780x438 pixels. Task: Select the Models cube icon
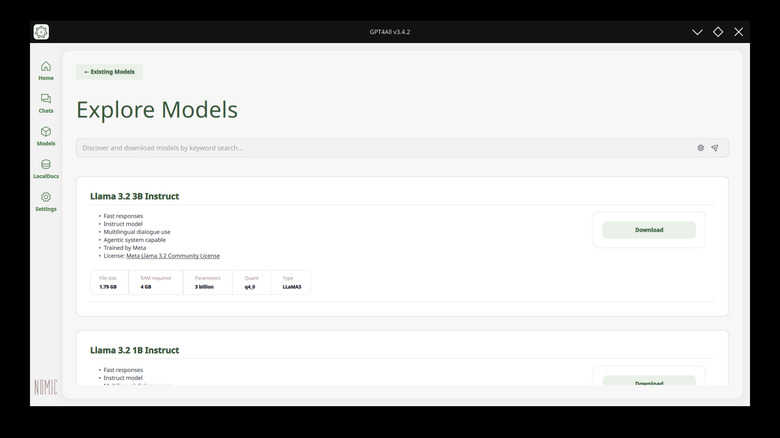(x=46, y=136)
